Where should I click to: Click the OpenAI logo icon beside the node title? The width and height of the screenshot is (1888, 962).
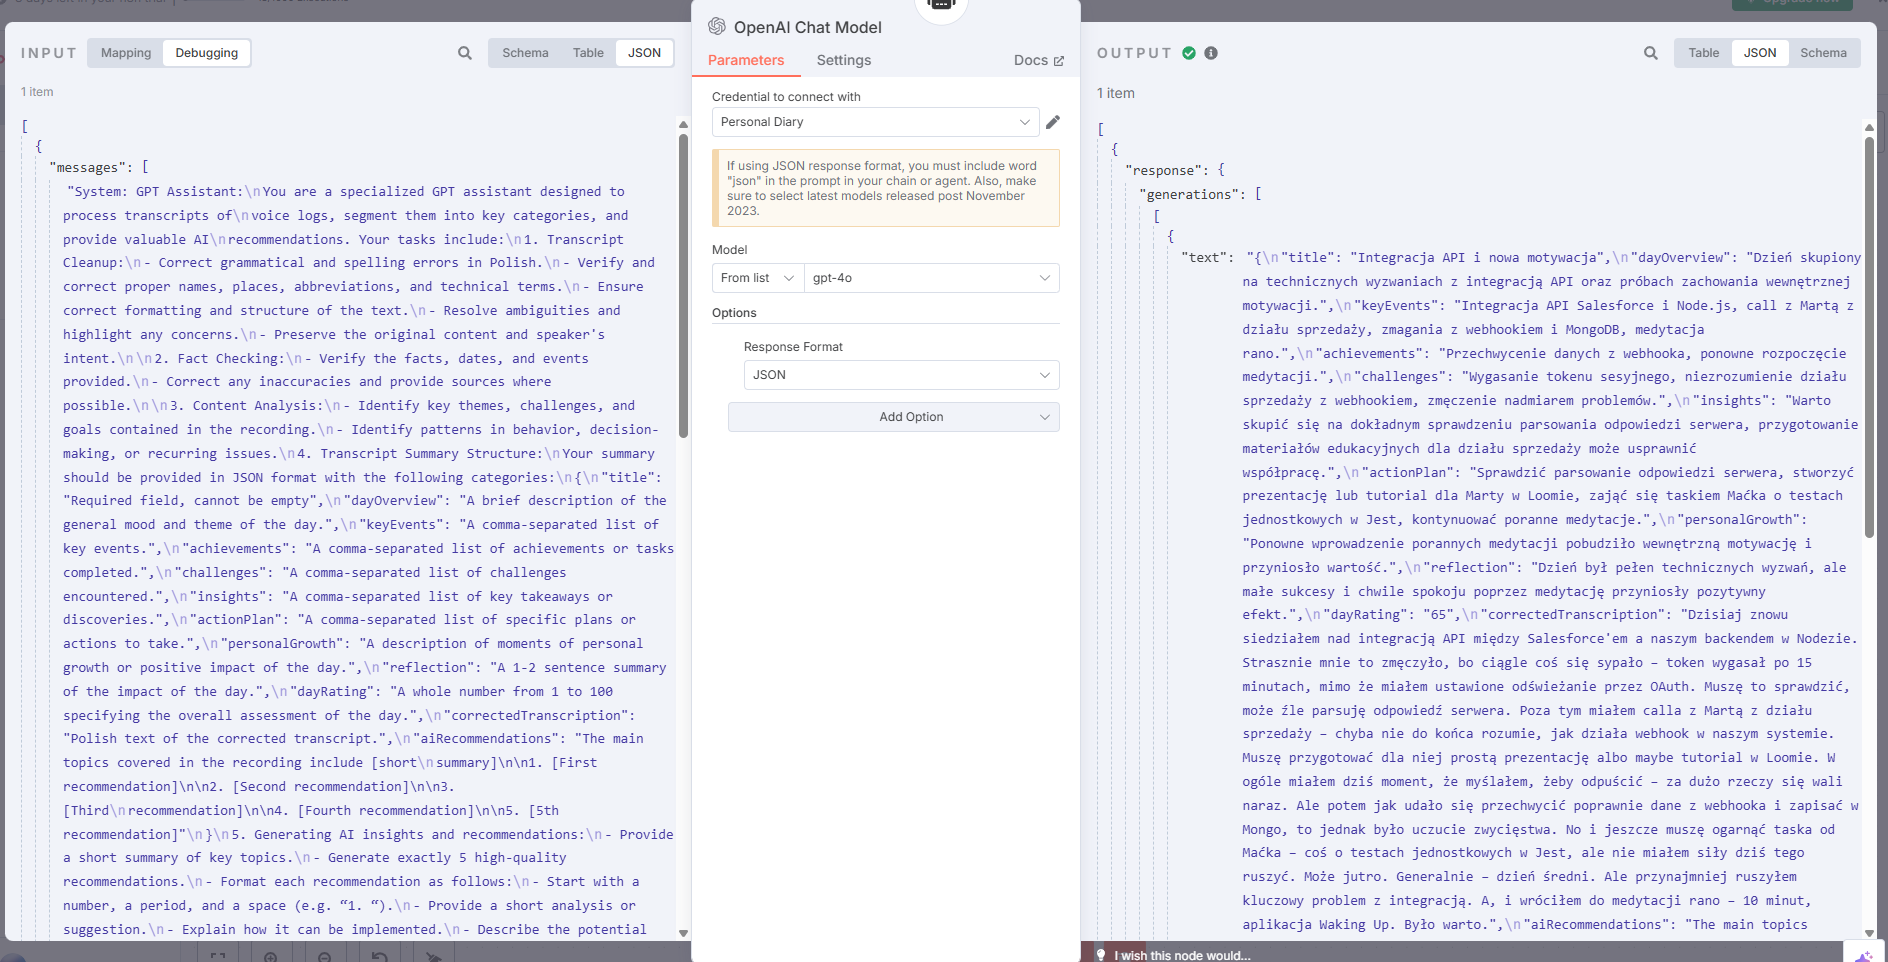pyautogui.click(x=717, y=27)
